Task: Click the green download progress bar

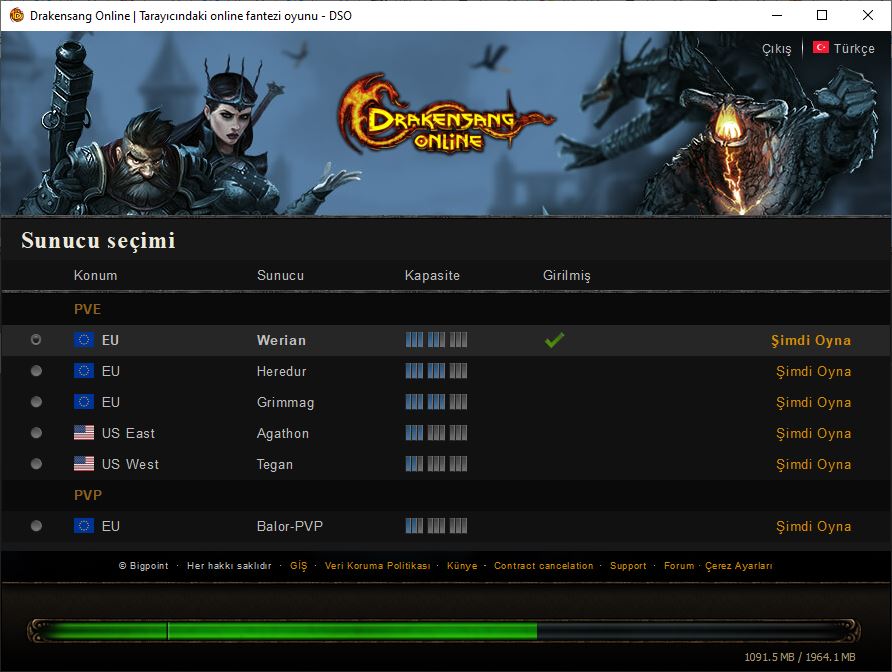Action: point(444,630)
